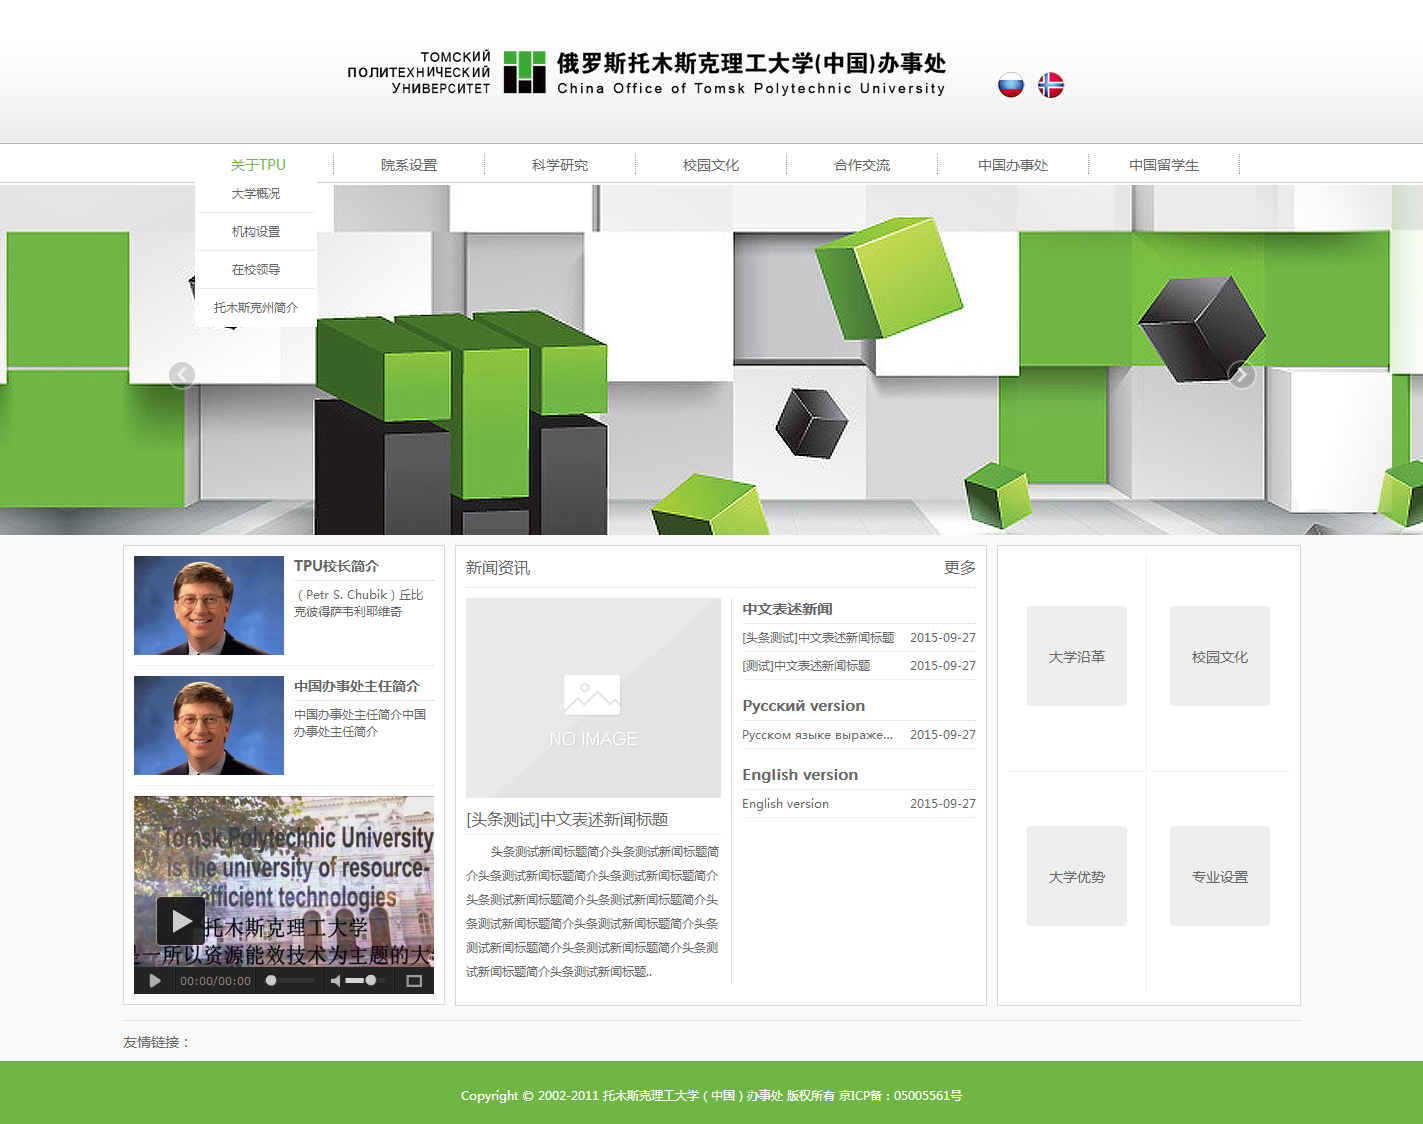Open the 中国留学生 navigation menu

1164,165
